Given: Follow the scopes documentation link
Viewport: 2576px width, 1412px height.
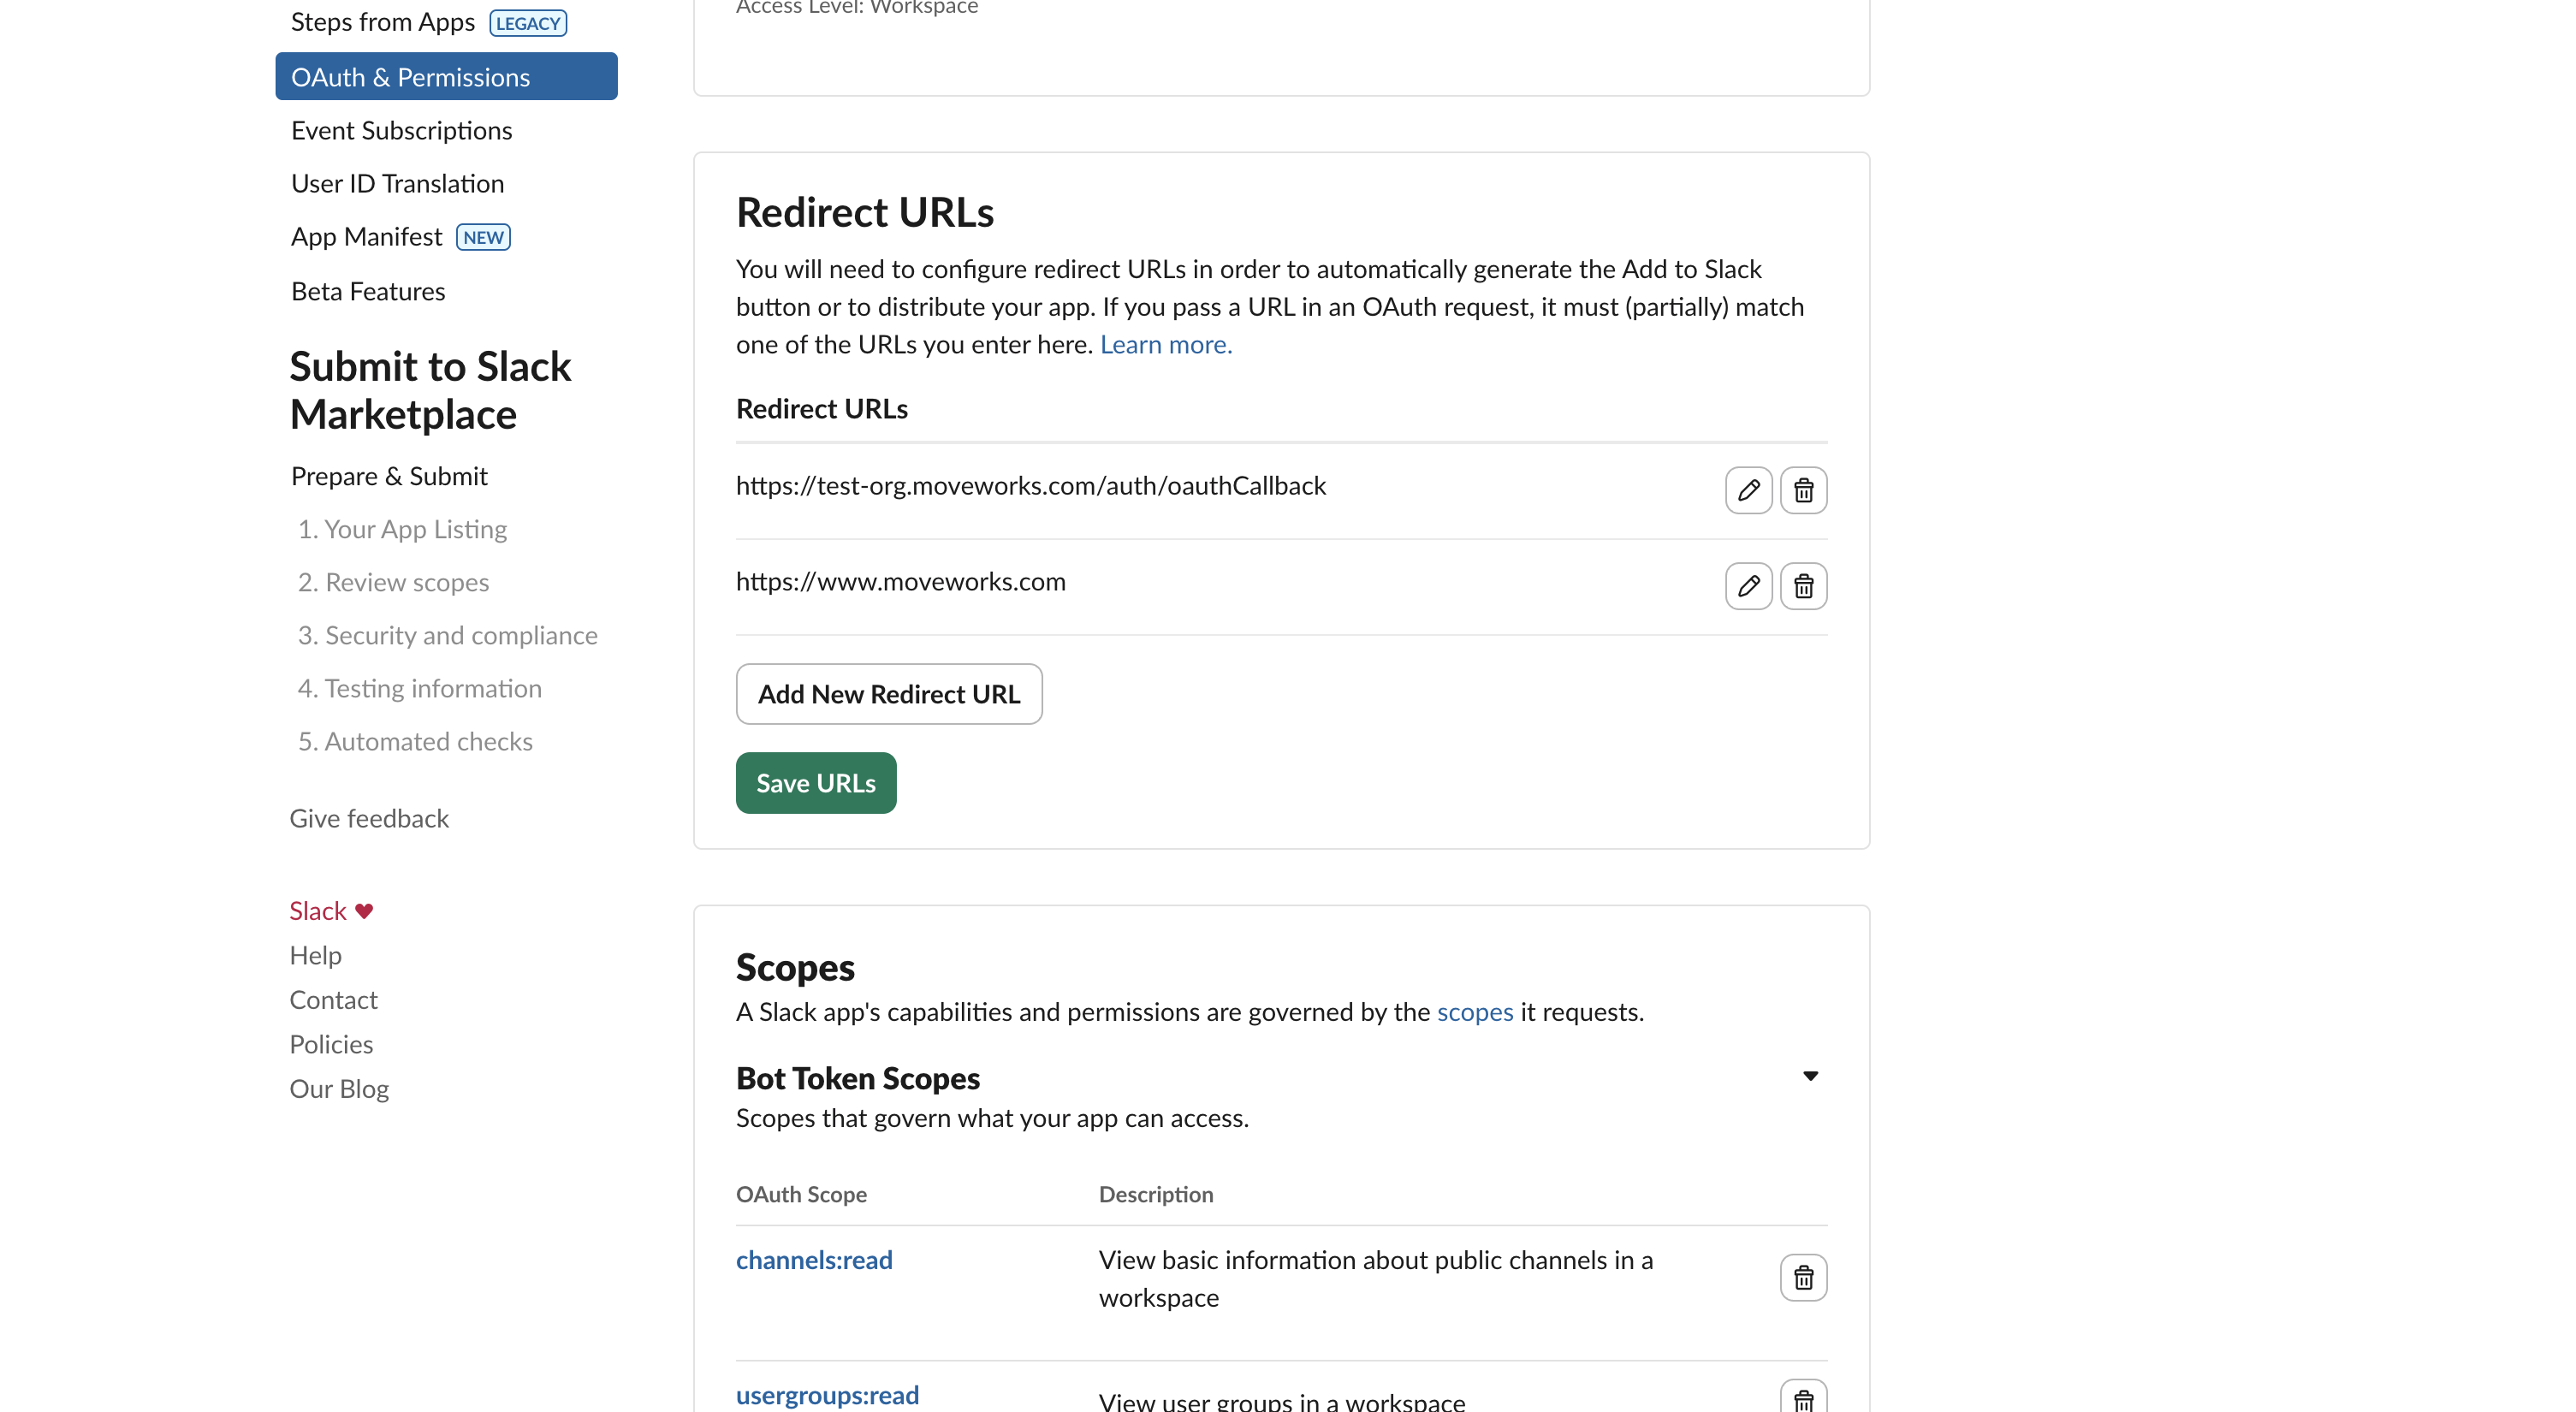Looking at the screenshot, I should pyautogui.click(x=1474, y=1012).
